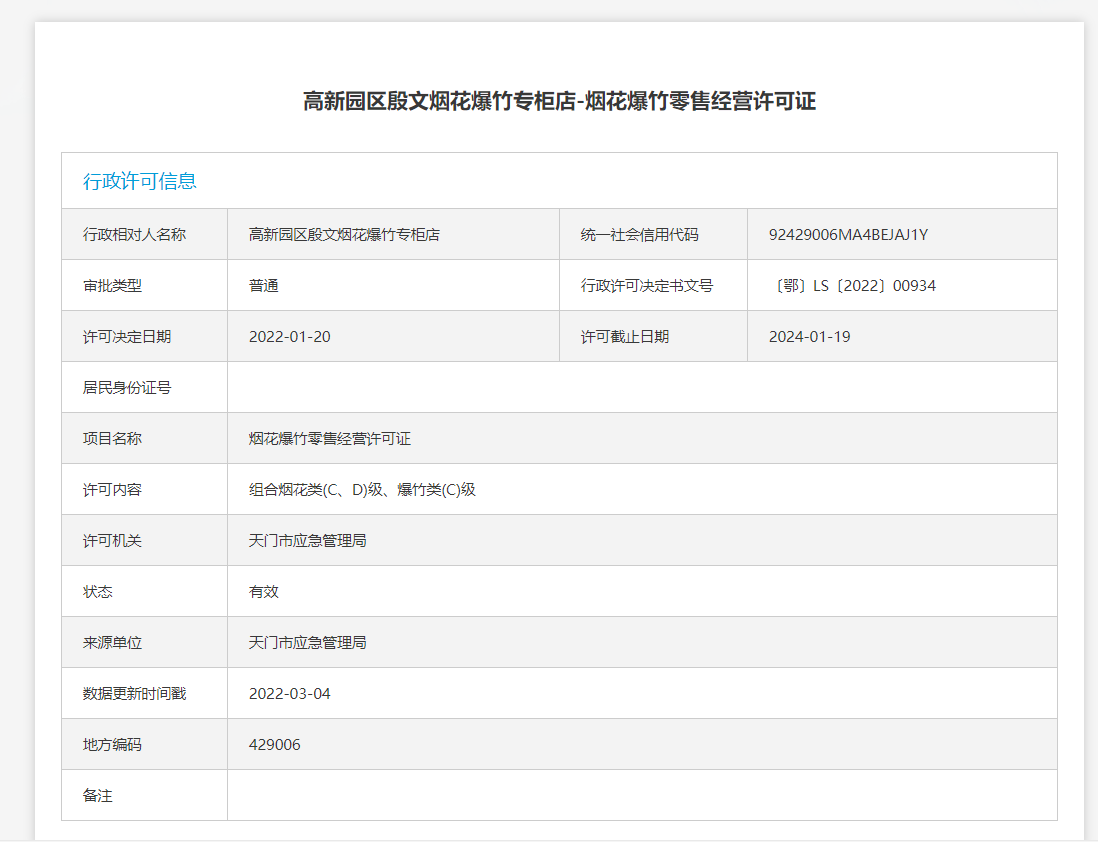Image resolution: width=1098 pixels, height=842 pixels.
Task: Select project name 烟花爆竹零售经营许可证 value
Action: click(329, 439)
